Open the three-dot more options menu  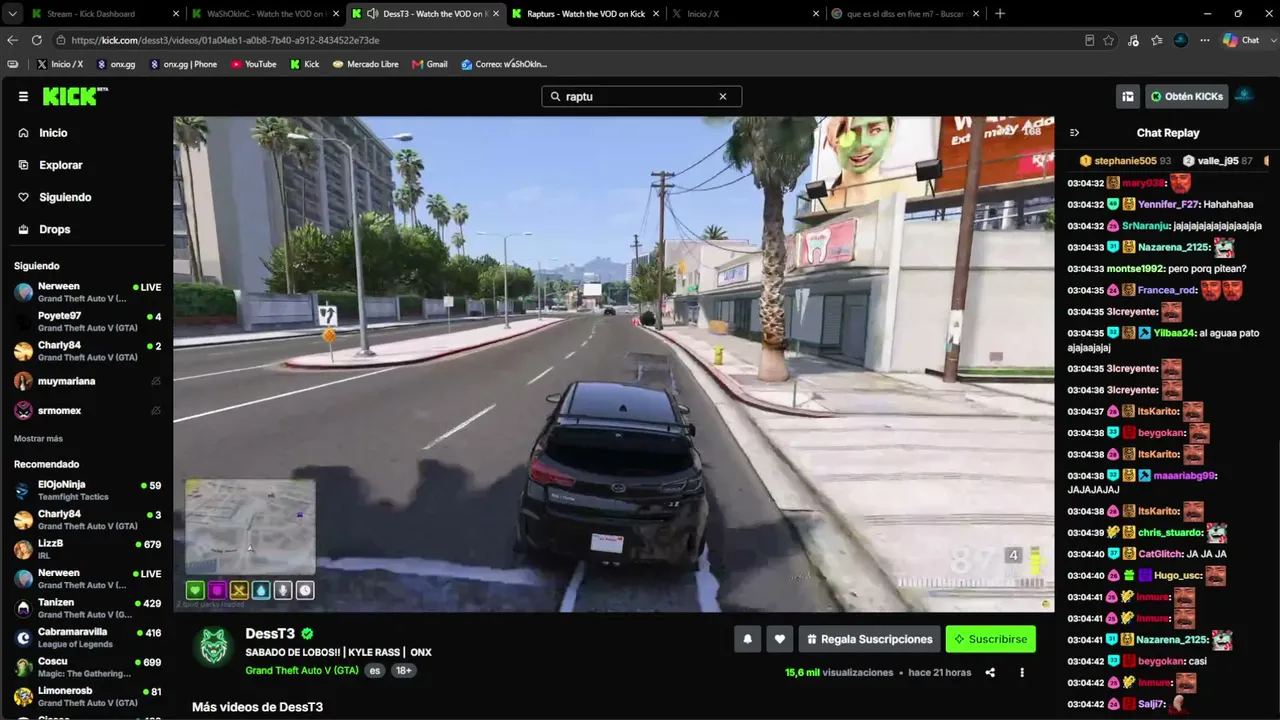point(1022,673)
